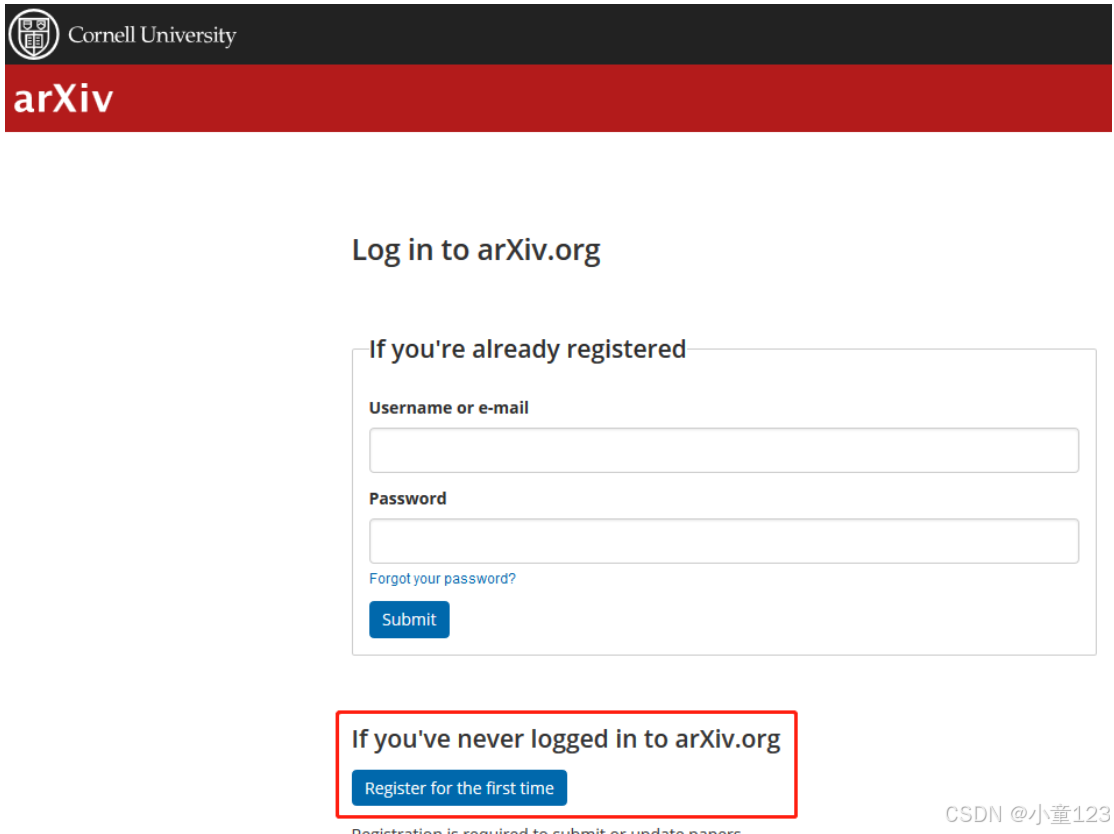1114x834 pixels.
Task: Select the 'Username or e-mail' label
Action: pos(448,408)
